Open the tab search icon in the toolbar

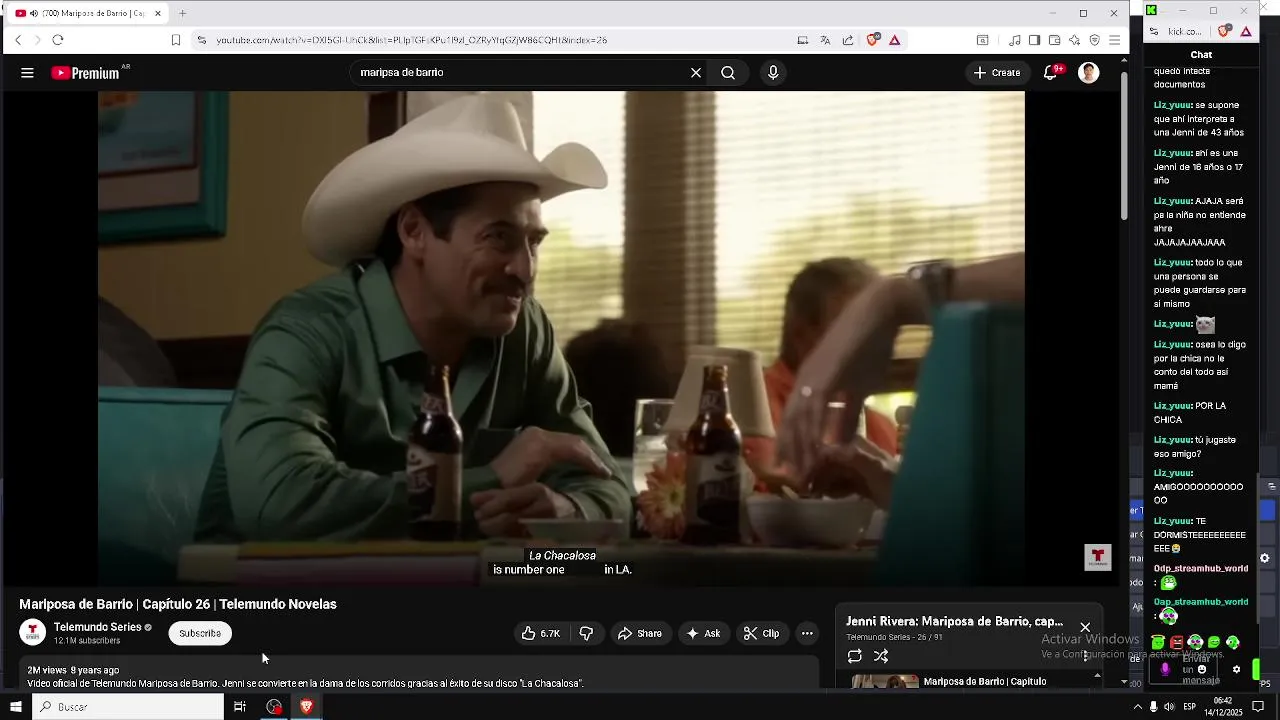pyautogui.click(x=982, y=40)
